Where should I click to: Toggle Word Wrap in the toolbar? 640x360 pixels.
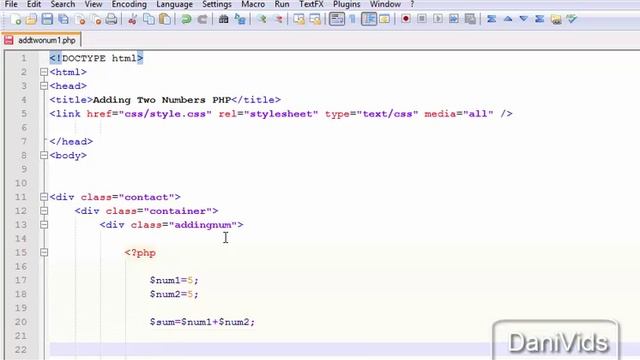click(337, 19)
